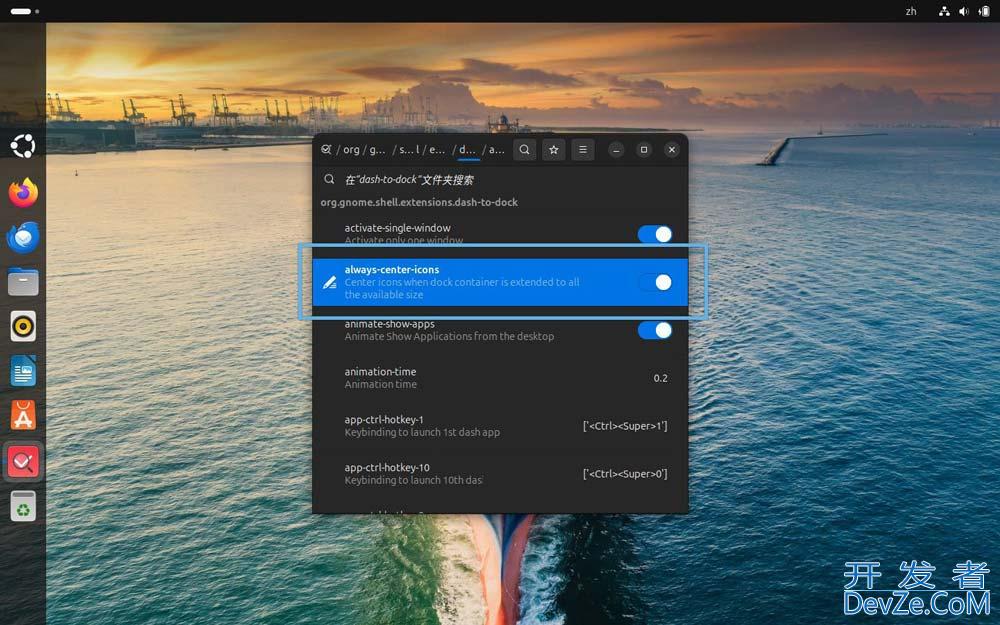
Task: Focus the dash-to-dock folder search field
Action: [500, 179]
